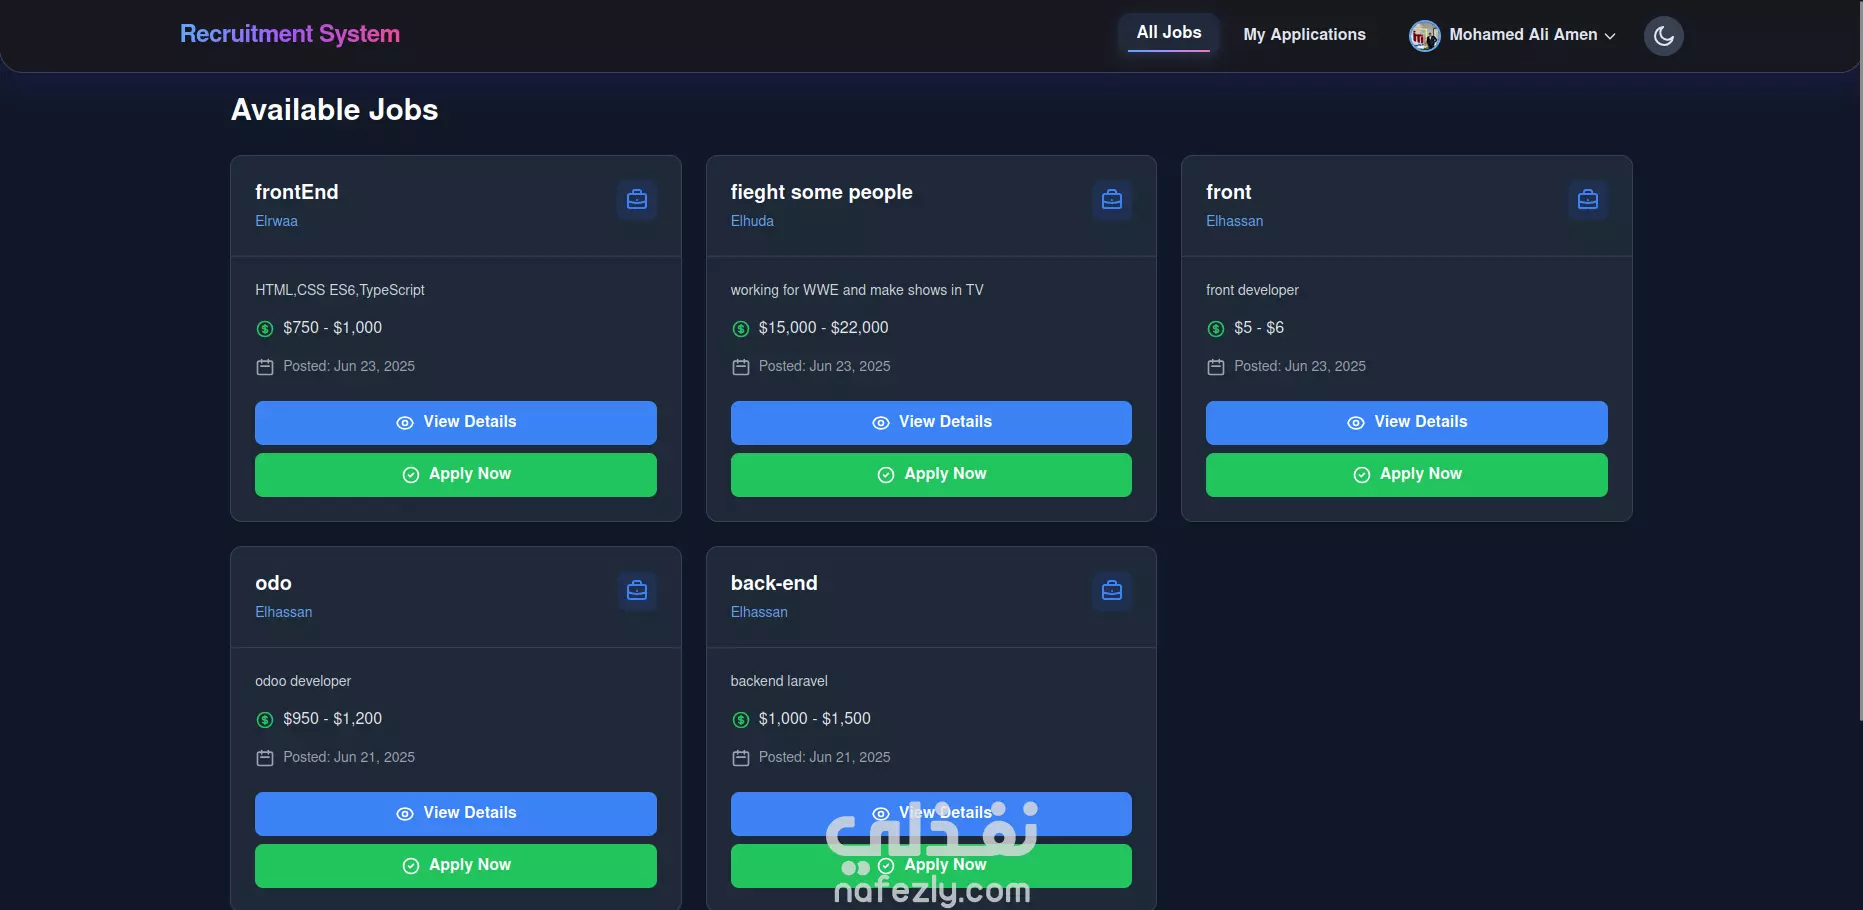The width and height of the screenshot is (1863, 910).
Task: Apply now to the back-end job
Action: pos(931,866)
